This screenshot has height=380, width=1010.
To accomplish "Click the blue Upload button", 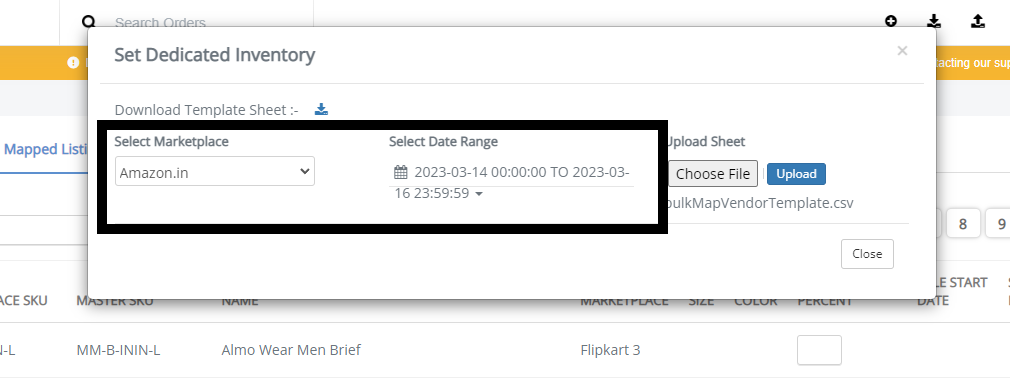I will coord(796,174).
